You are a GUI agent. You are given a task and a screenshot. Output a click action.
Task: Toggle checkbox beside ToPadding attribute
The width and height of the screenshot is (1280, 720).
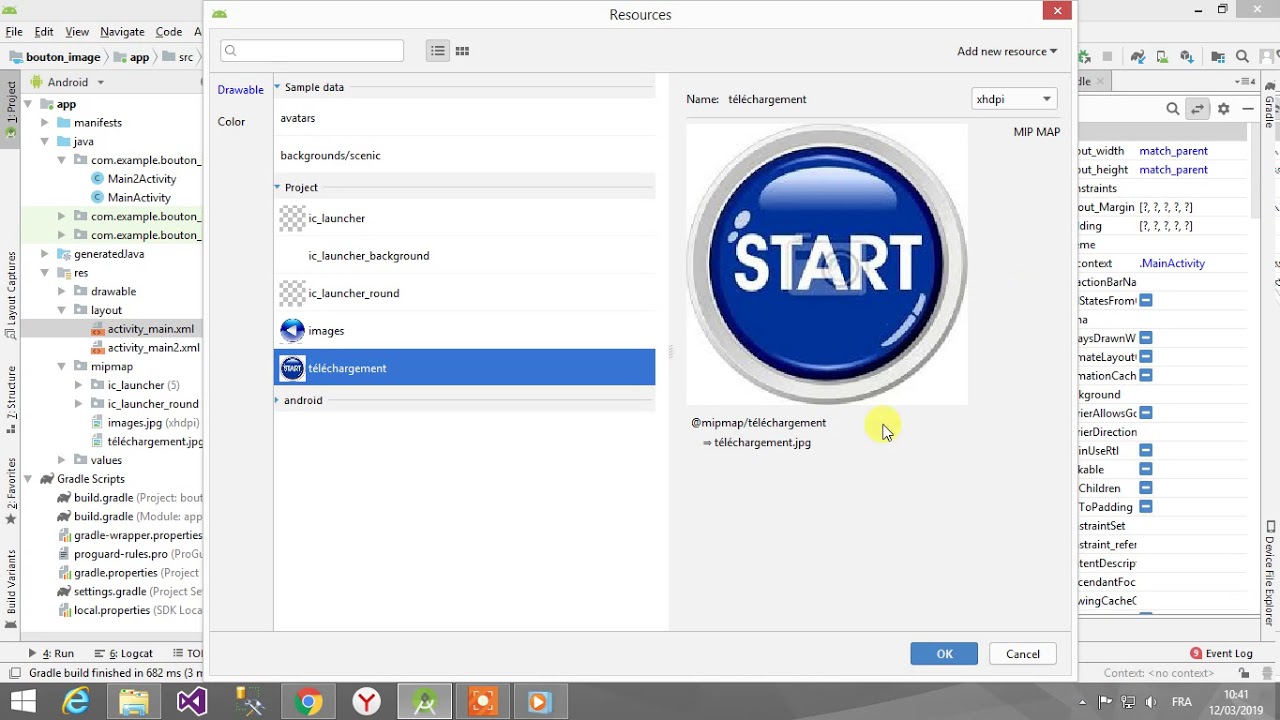click(1146, 507)
